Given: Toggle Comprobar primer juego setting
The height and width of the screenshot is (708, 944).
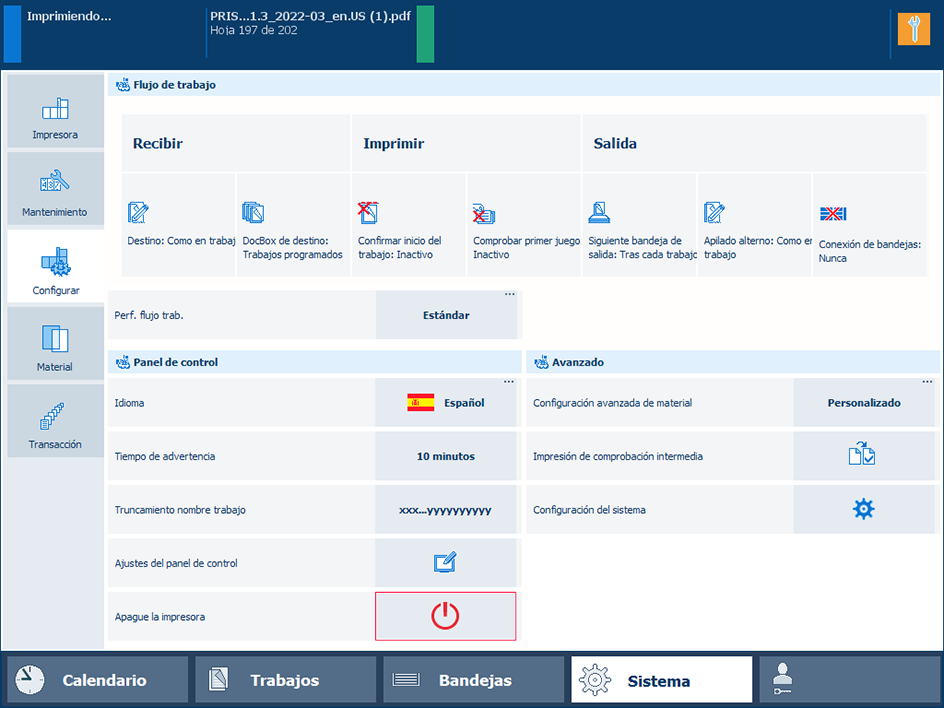Looking at the screenshot, I should click(x=524, y=225).
